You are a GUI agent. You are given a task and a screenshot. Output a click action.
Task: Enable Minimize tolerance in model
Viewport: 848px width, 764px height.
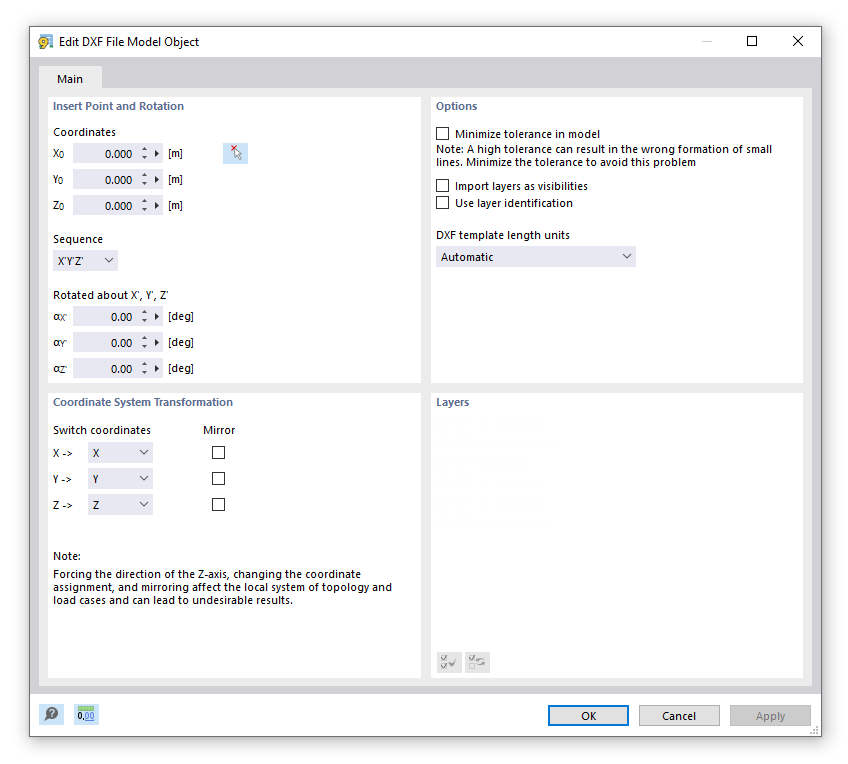(x=442, y=133)
